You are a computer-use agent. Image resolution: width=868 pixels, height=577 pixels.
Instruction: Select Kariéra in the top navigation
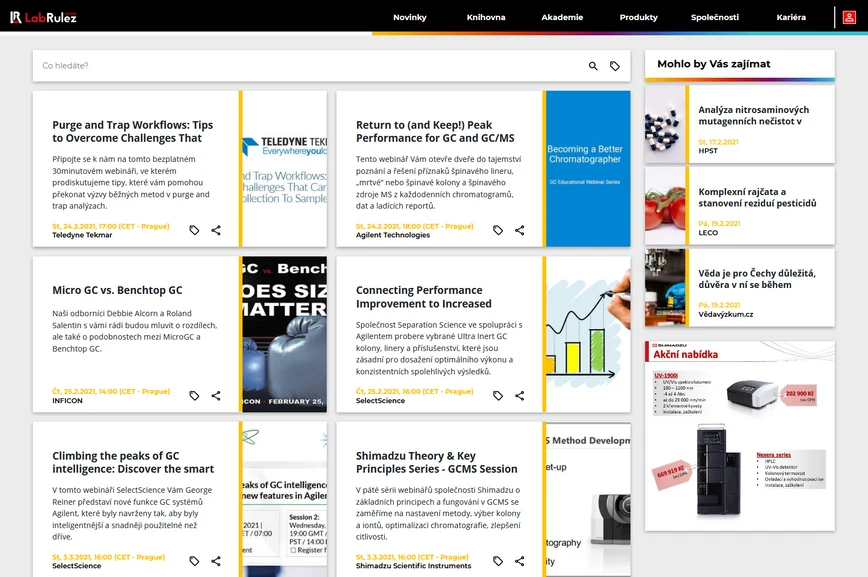[790, 17]
